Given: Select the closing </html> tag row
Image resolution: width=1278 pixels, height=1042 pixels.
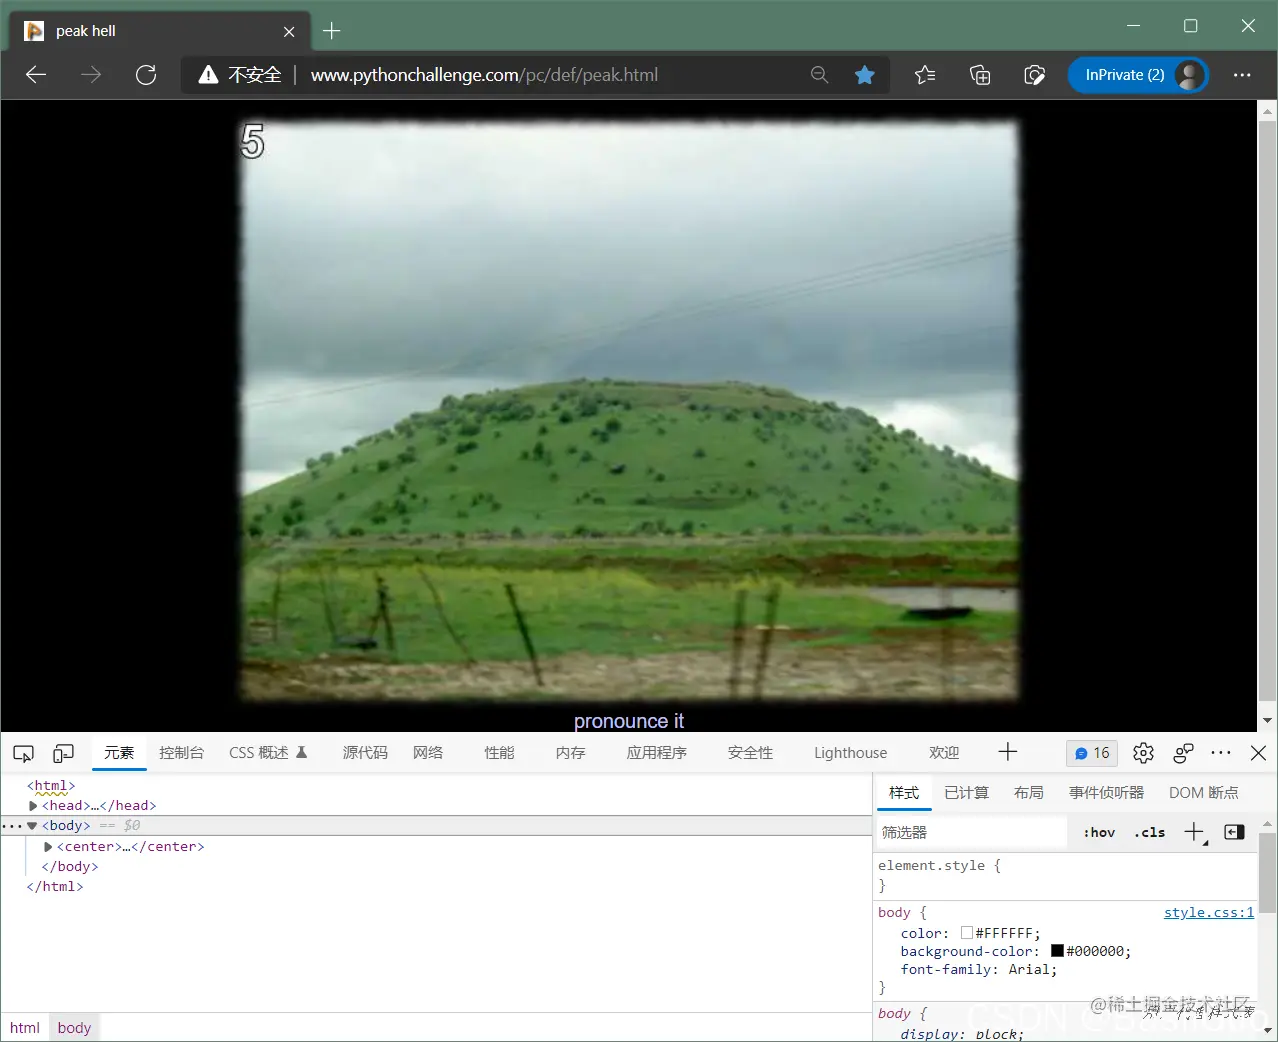Looking at the screenshot, I should [55, 887].
